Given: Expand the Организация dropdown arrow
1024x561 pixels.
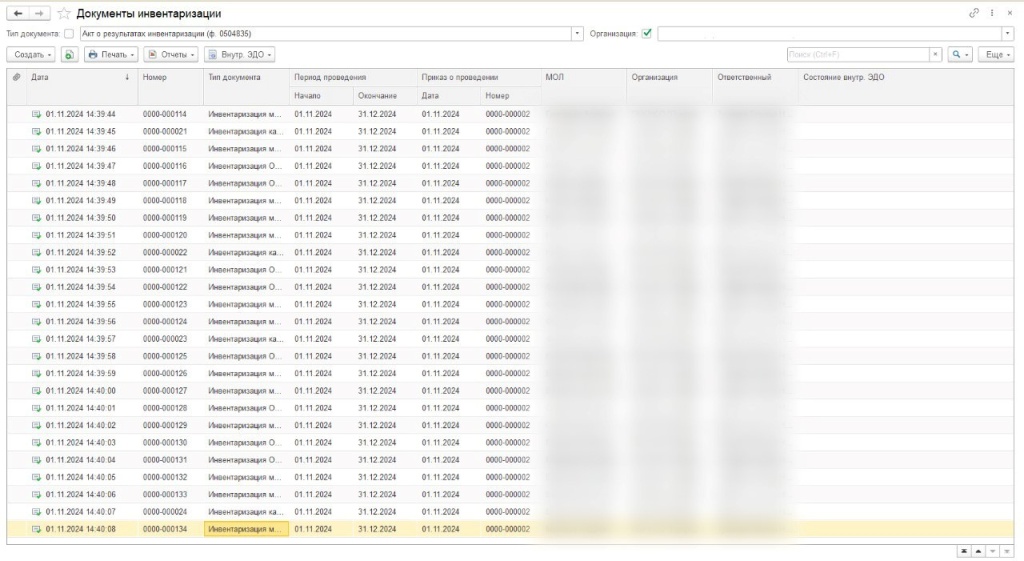Looking at the screenshot, I should pyautogui.click(x=1008, y=34).
